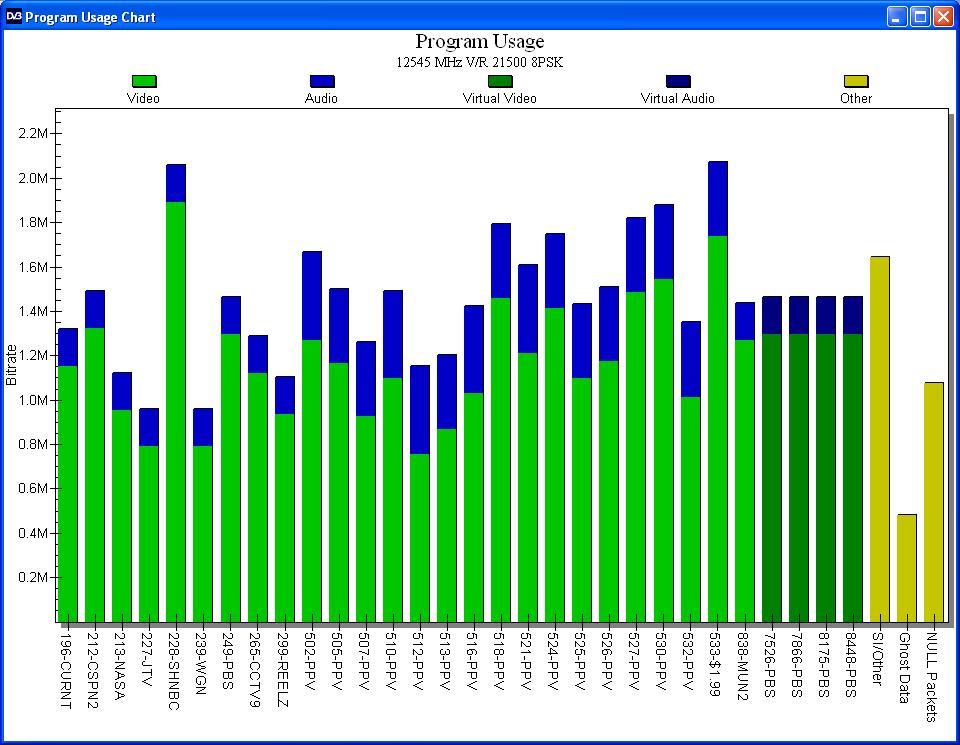Minimize the Program Usage Chart window

pyautogui.click(x=897, y=17)
